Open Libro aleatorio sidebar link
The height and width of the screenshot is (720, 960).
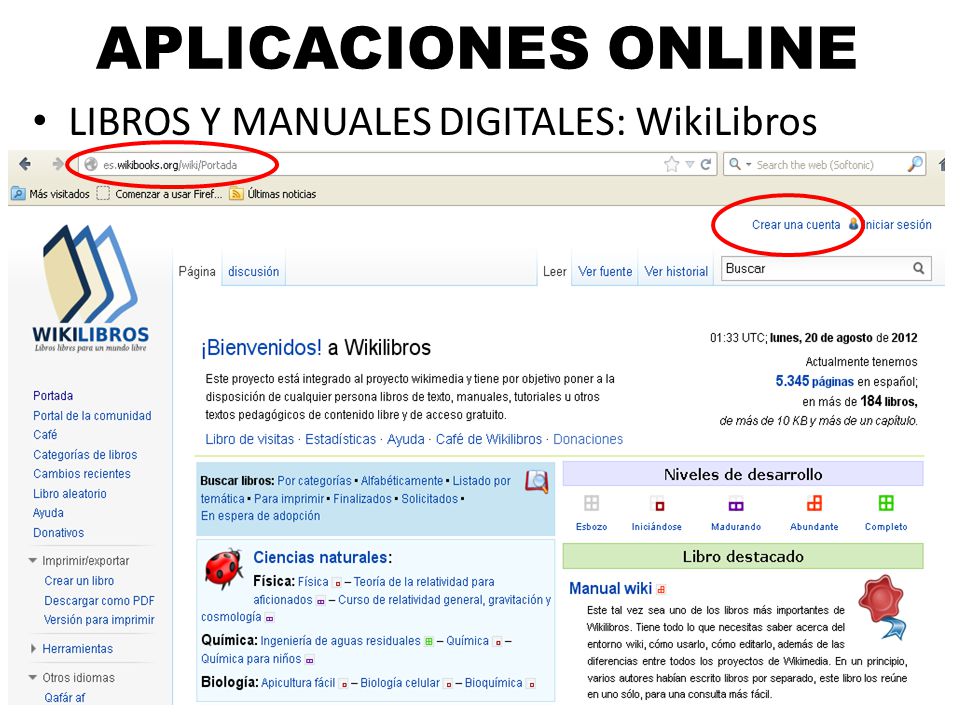pyautogui.click(x=70, y=493)
